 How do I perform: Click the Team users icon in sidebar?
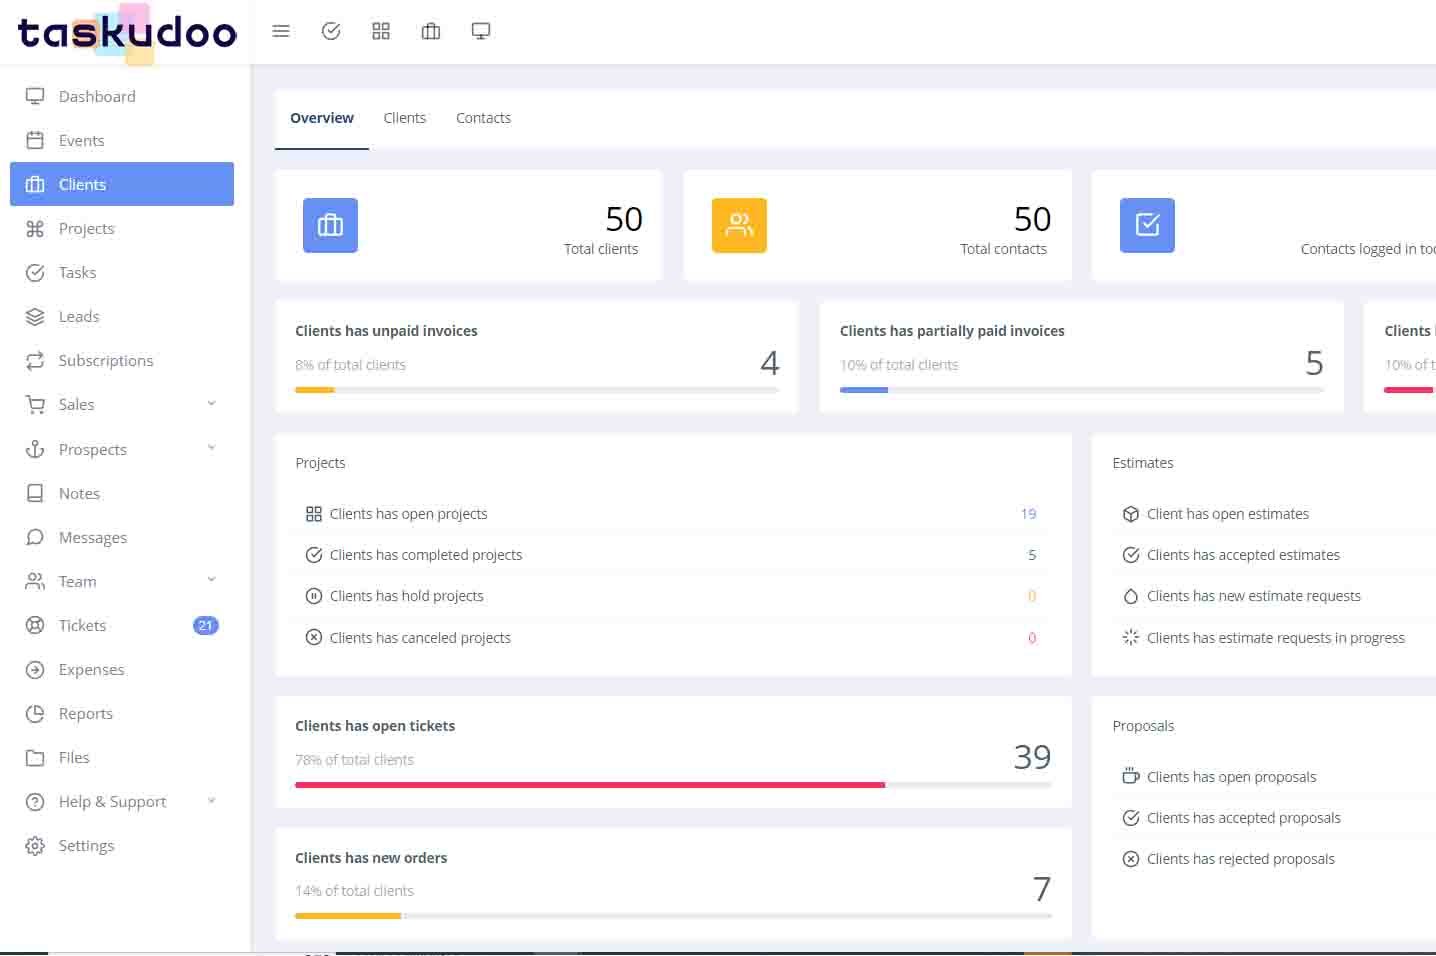tap(35, 581)
